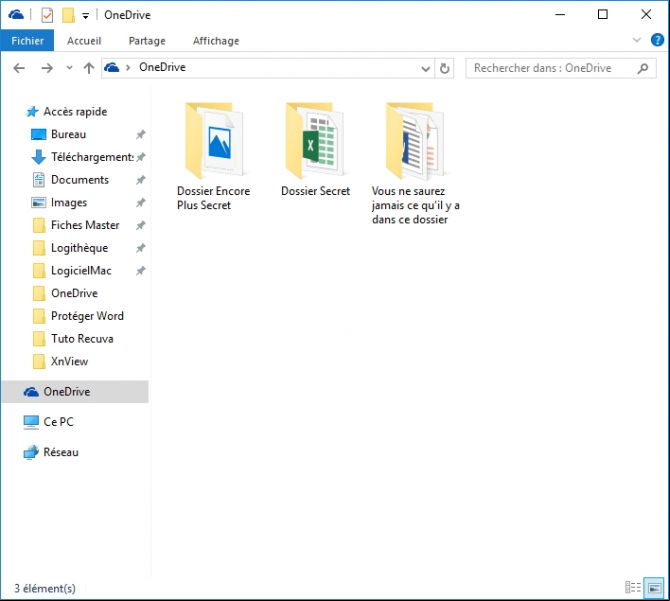The height and width of the screenshot is (601, 670).
Task: Open the address bar history dropdown
Action: (x=426, y=68)
